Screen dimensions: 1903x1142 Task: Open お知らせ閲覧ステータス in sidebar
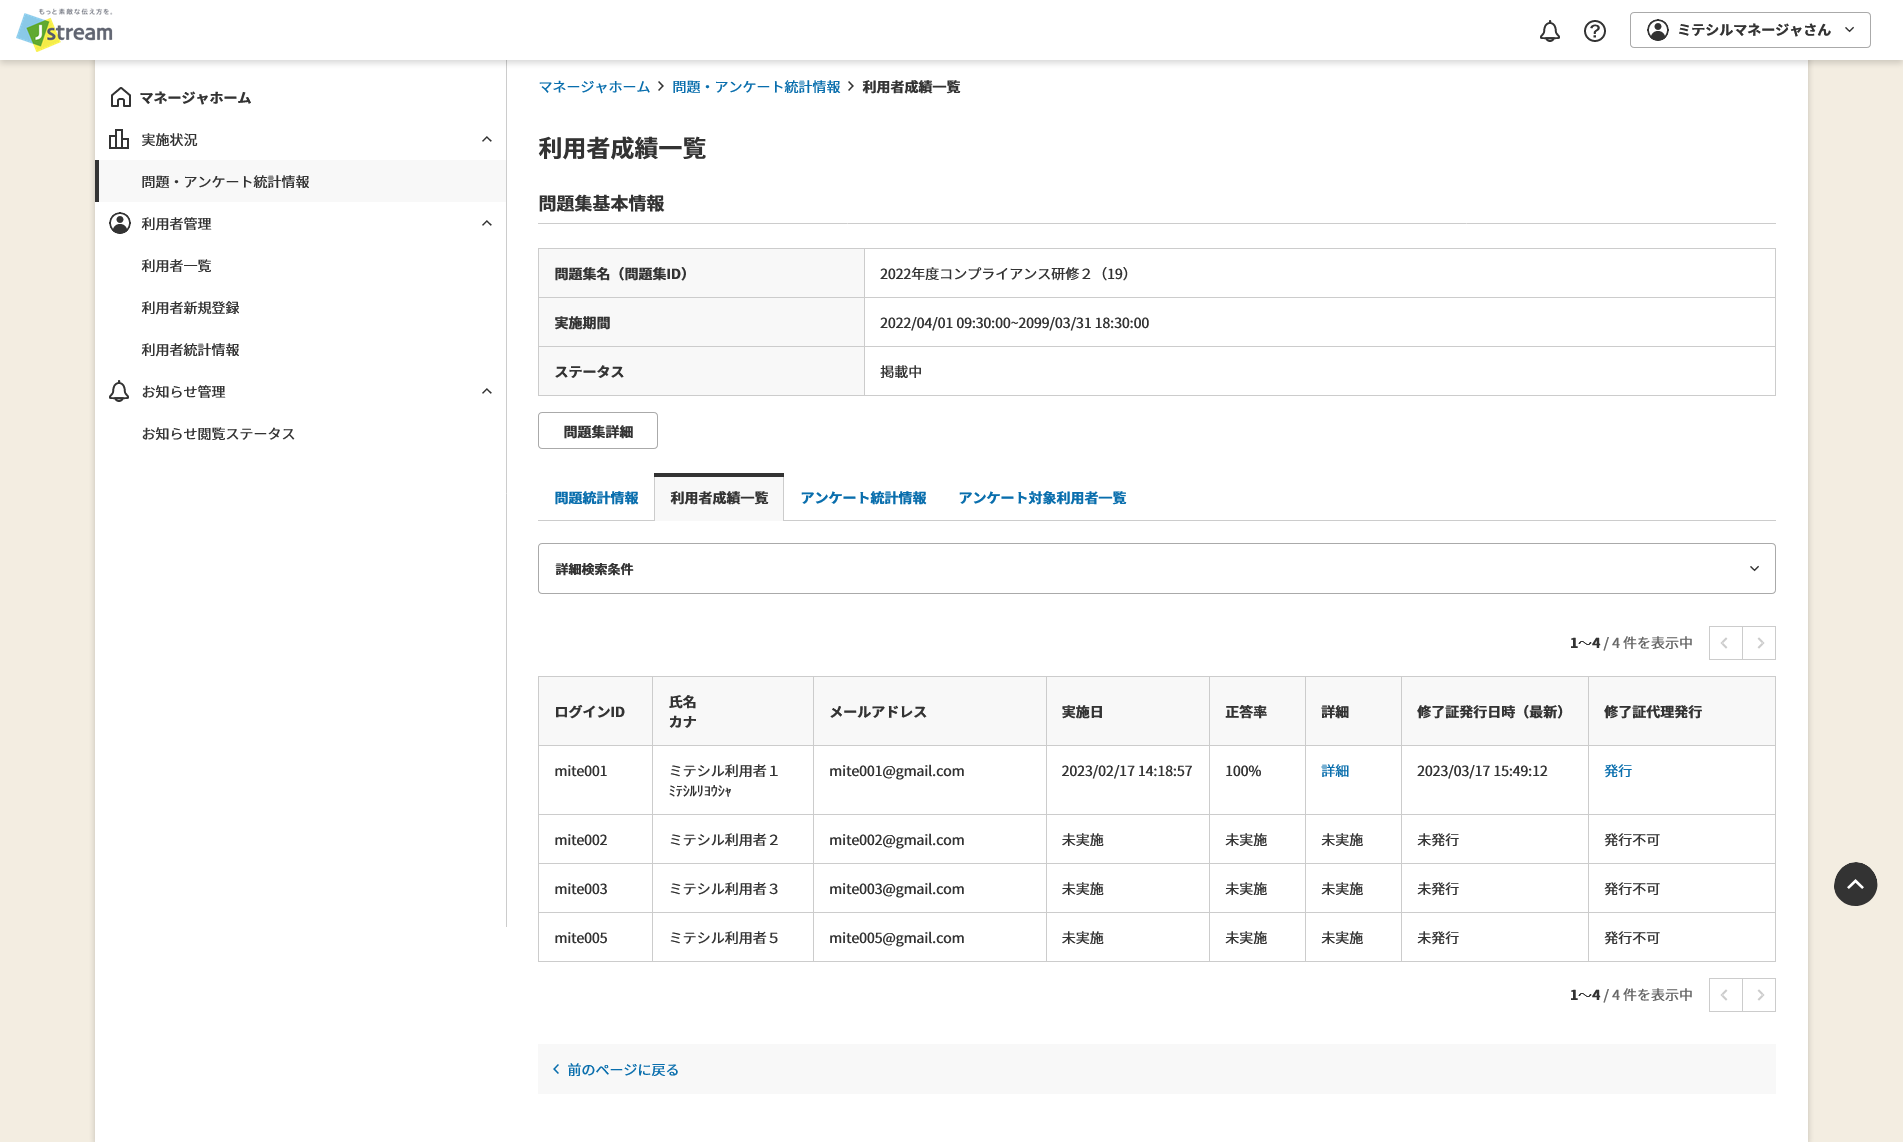coord(300,433)
